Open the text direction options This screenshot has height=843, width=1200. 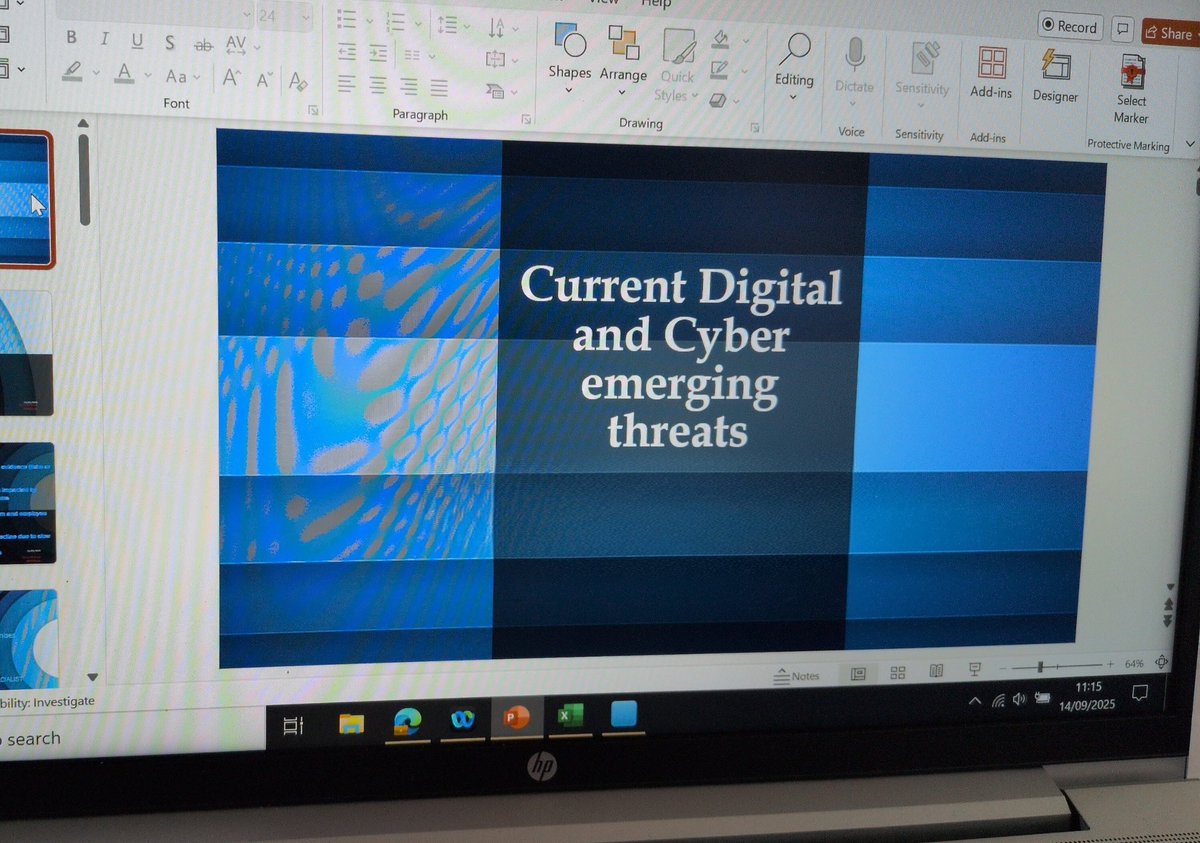[x=497, y=28]
